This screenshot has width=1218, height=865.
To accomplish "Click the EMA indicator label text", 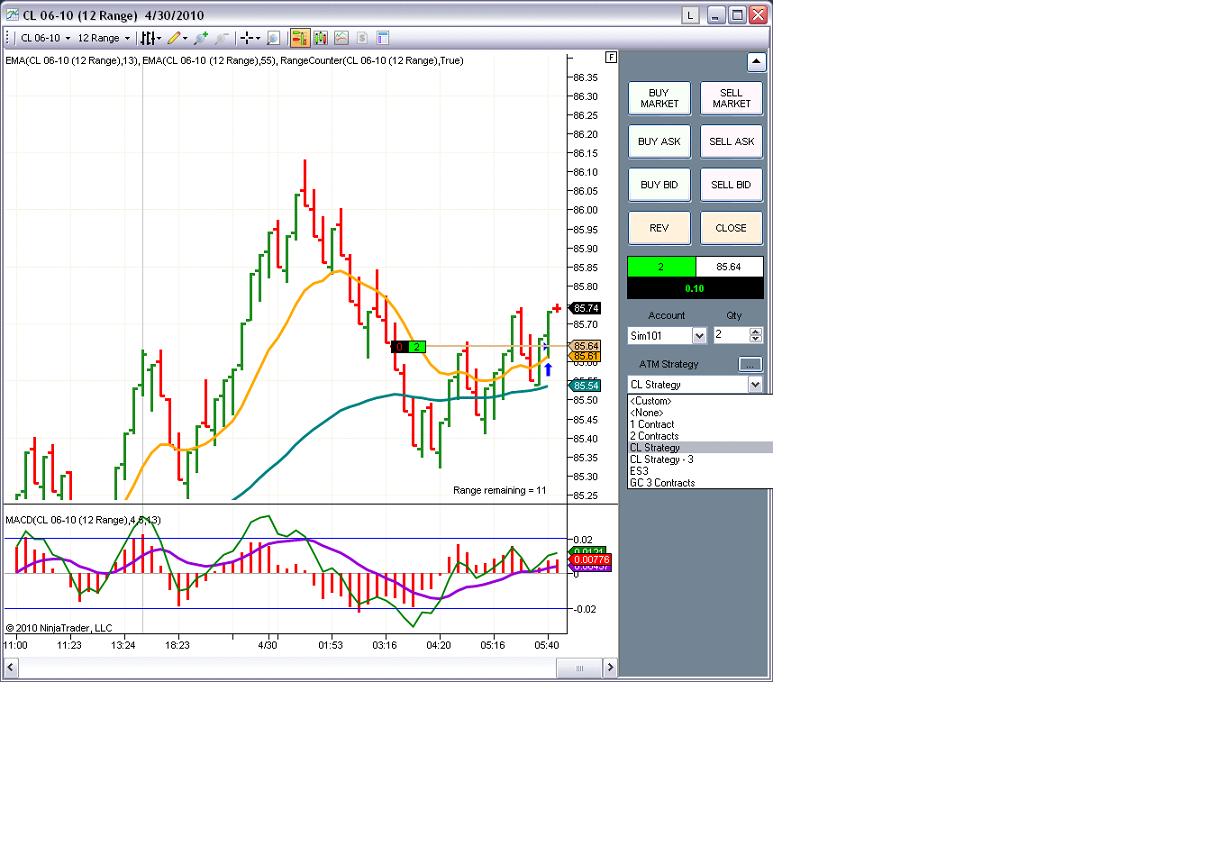I will coord(234,60).
